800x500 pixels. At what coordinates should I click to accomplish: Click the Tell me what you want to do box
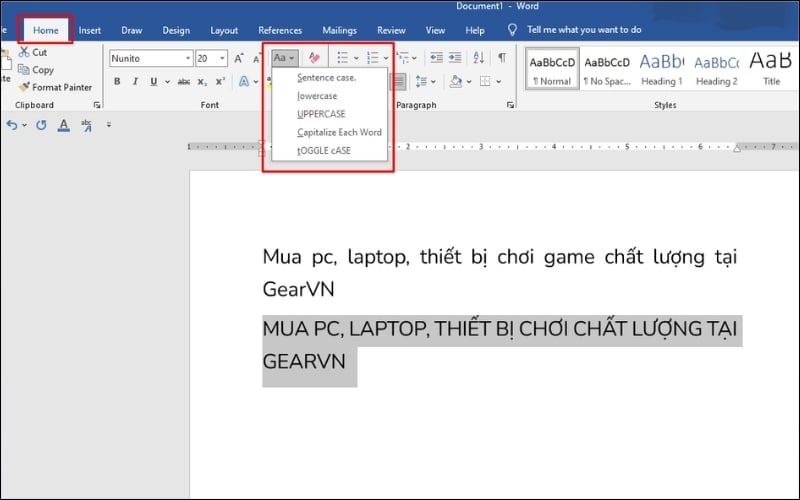click(x=584, y=30)
